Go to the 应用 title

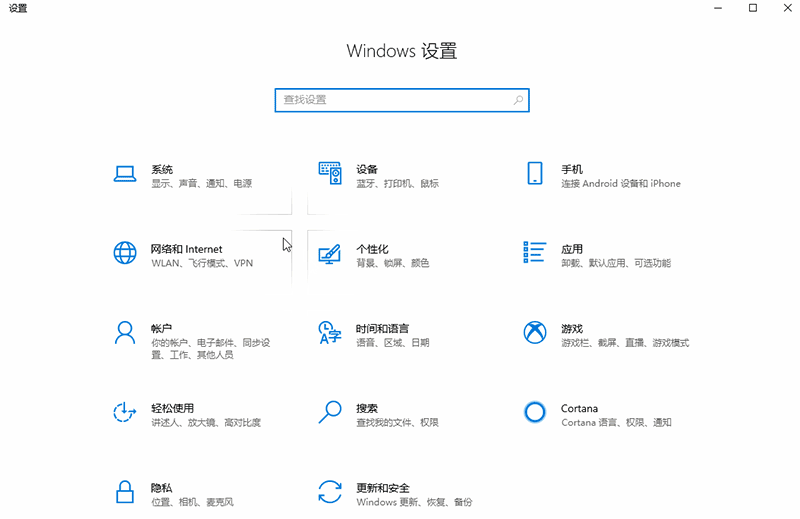(572, 249)
